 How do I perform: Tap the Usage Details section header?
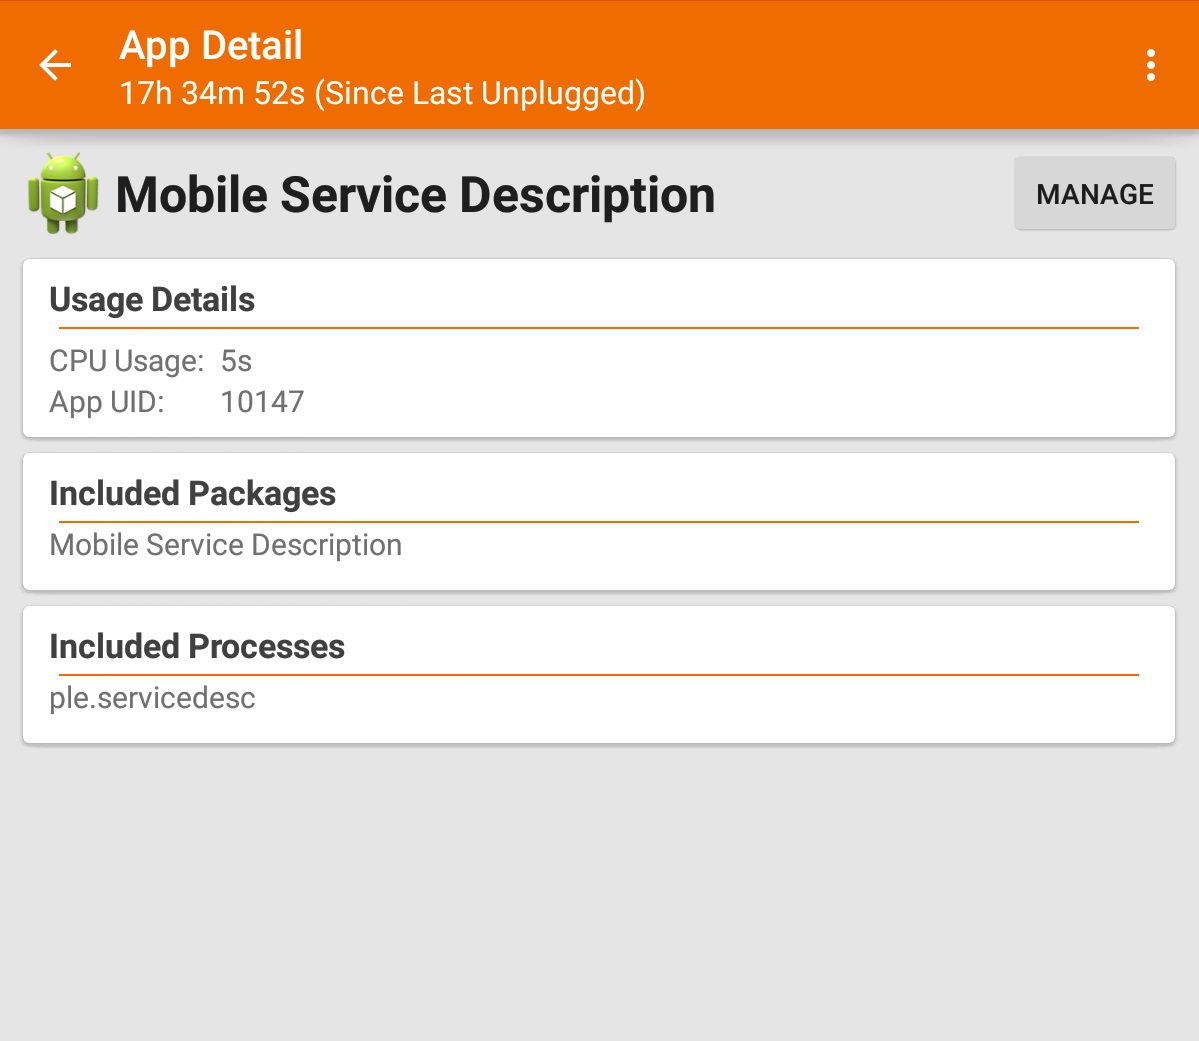point(152,299)
